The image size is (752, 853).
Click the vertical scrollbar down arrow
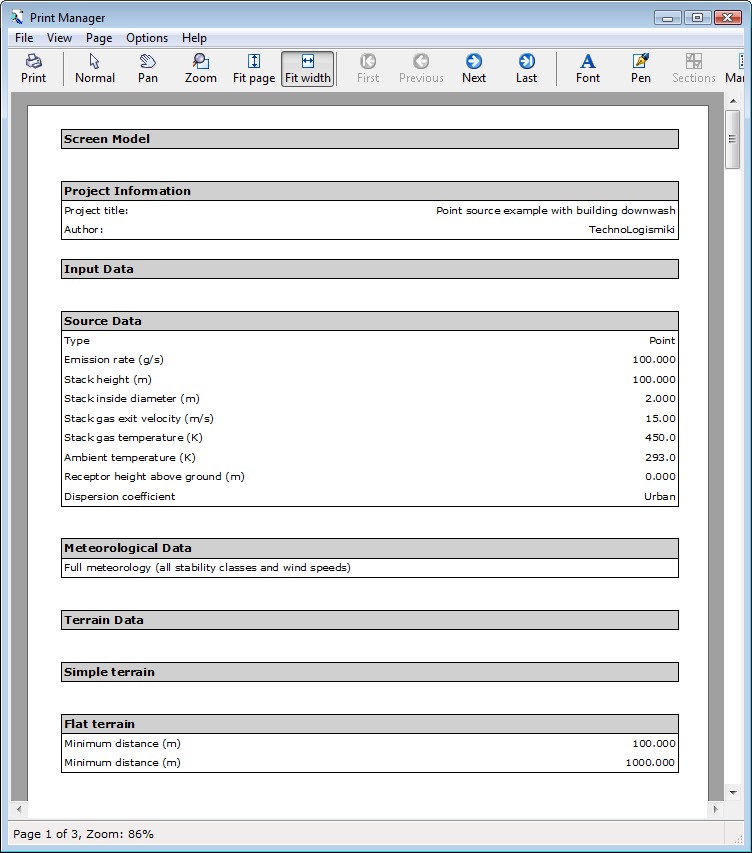(732, 791)
